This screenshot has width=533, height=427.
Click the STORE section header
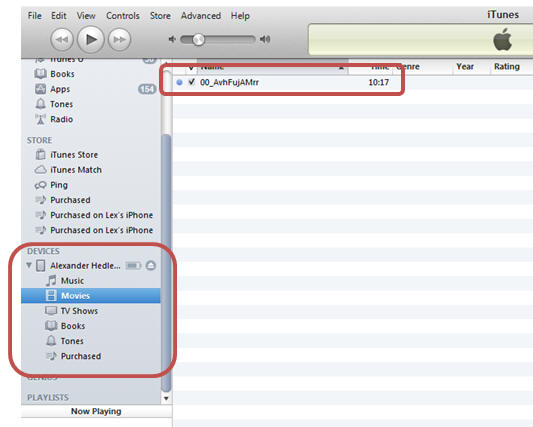tap(39, 140)
